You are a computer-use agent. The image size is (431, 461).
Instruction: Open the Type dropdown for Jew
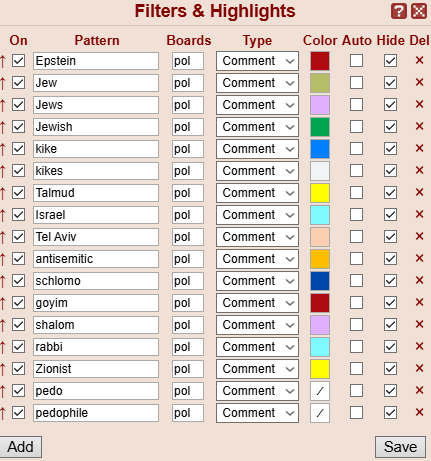point(257,83)
